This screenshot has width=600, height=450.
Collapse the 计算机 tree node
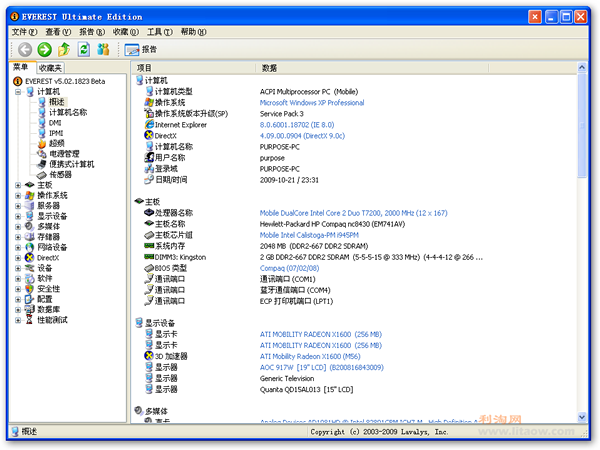pyautogui.click(x=18, y=92)
